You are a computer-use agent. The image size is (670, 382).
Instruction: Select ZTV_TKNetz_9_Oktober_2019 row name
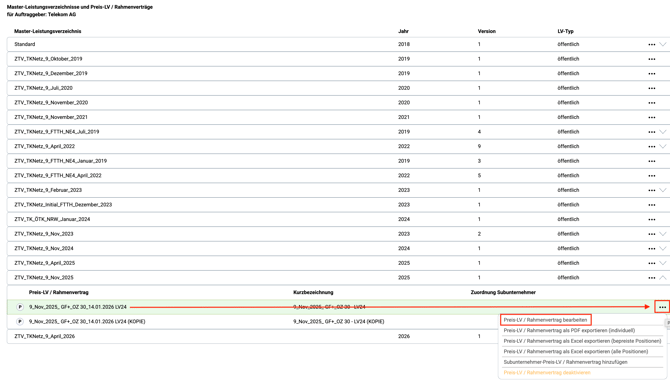(48, 59)
